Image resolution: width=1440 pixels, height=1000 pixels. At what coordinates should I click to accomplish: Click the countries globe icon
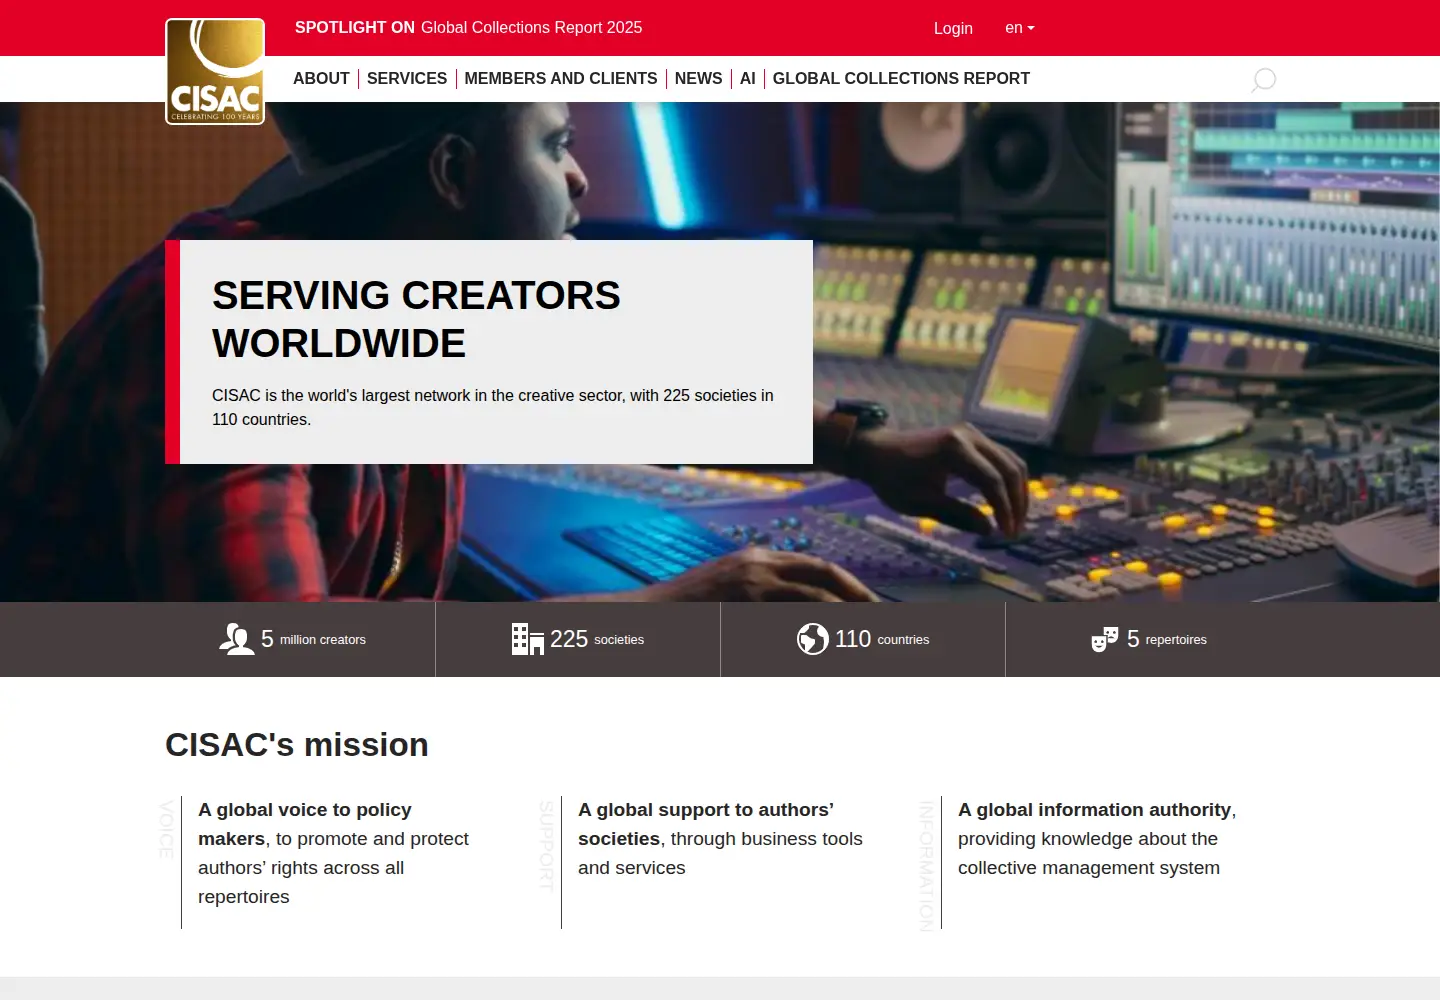point(813,639)
